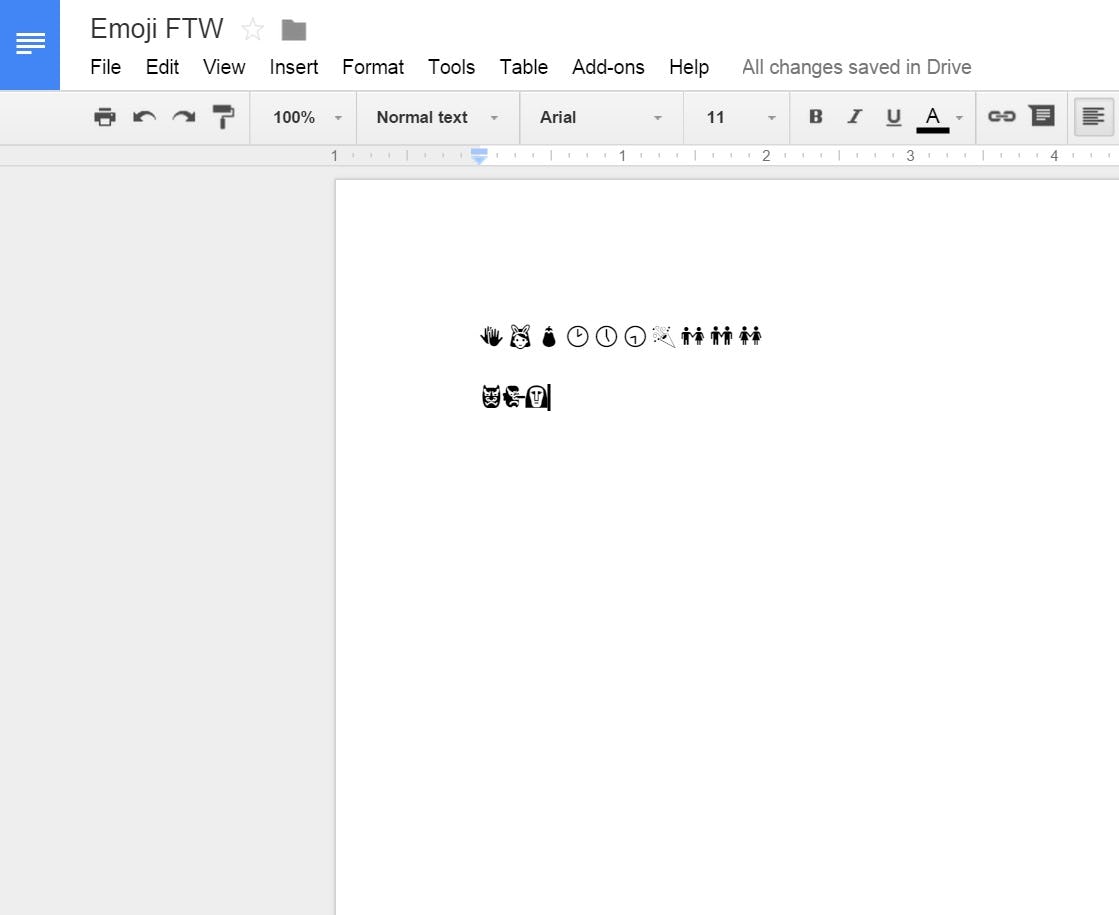Expand the Normal text style dropdown
Image resolution: width=1119 pixels, height=915 pixels.
point(436,117)
